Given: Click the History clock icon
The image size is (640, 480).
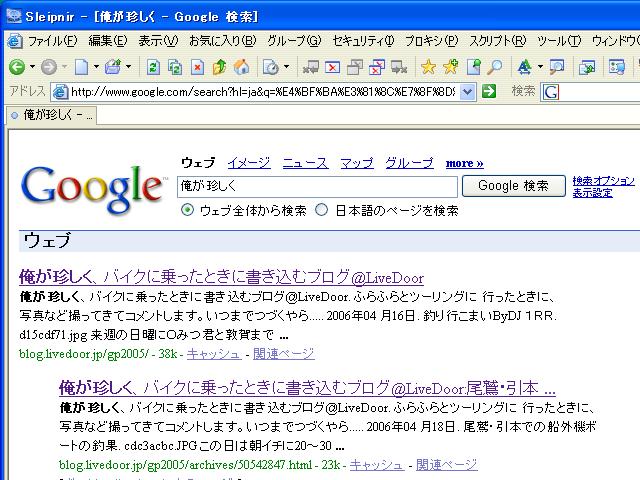Looking at the screenshot, I should coord(270,67).
